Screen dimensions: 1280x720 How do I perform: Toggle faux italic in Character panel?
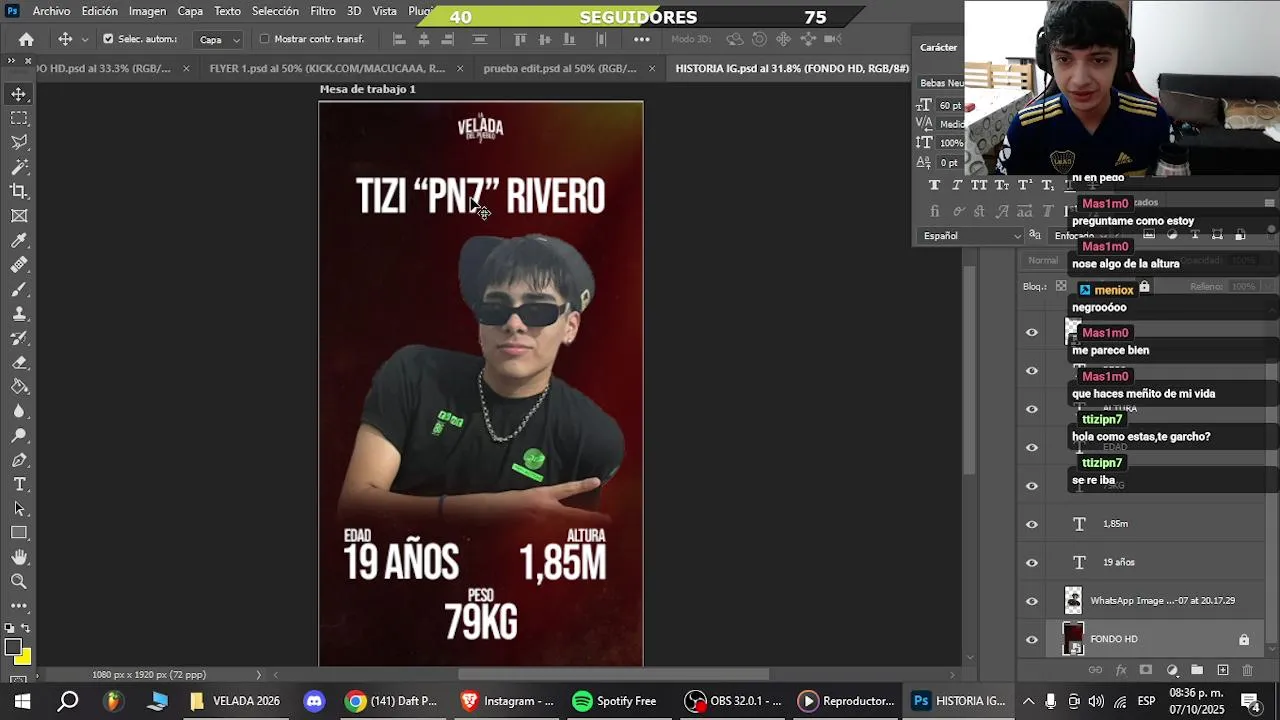click(x=957, y=185)
